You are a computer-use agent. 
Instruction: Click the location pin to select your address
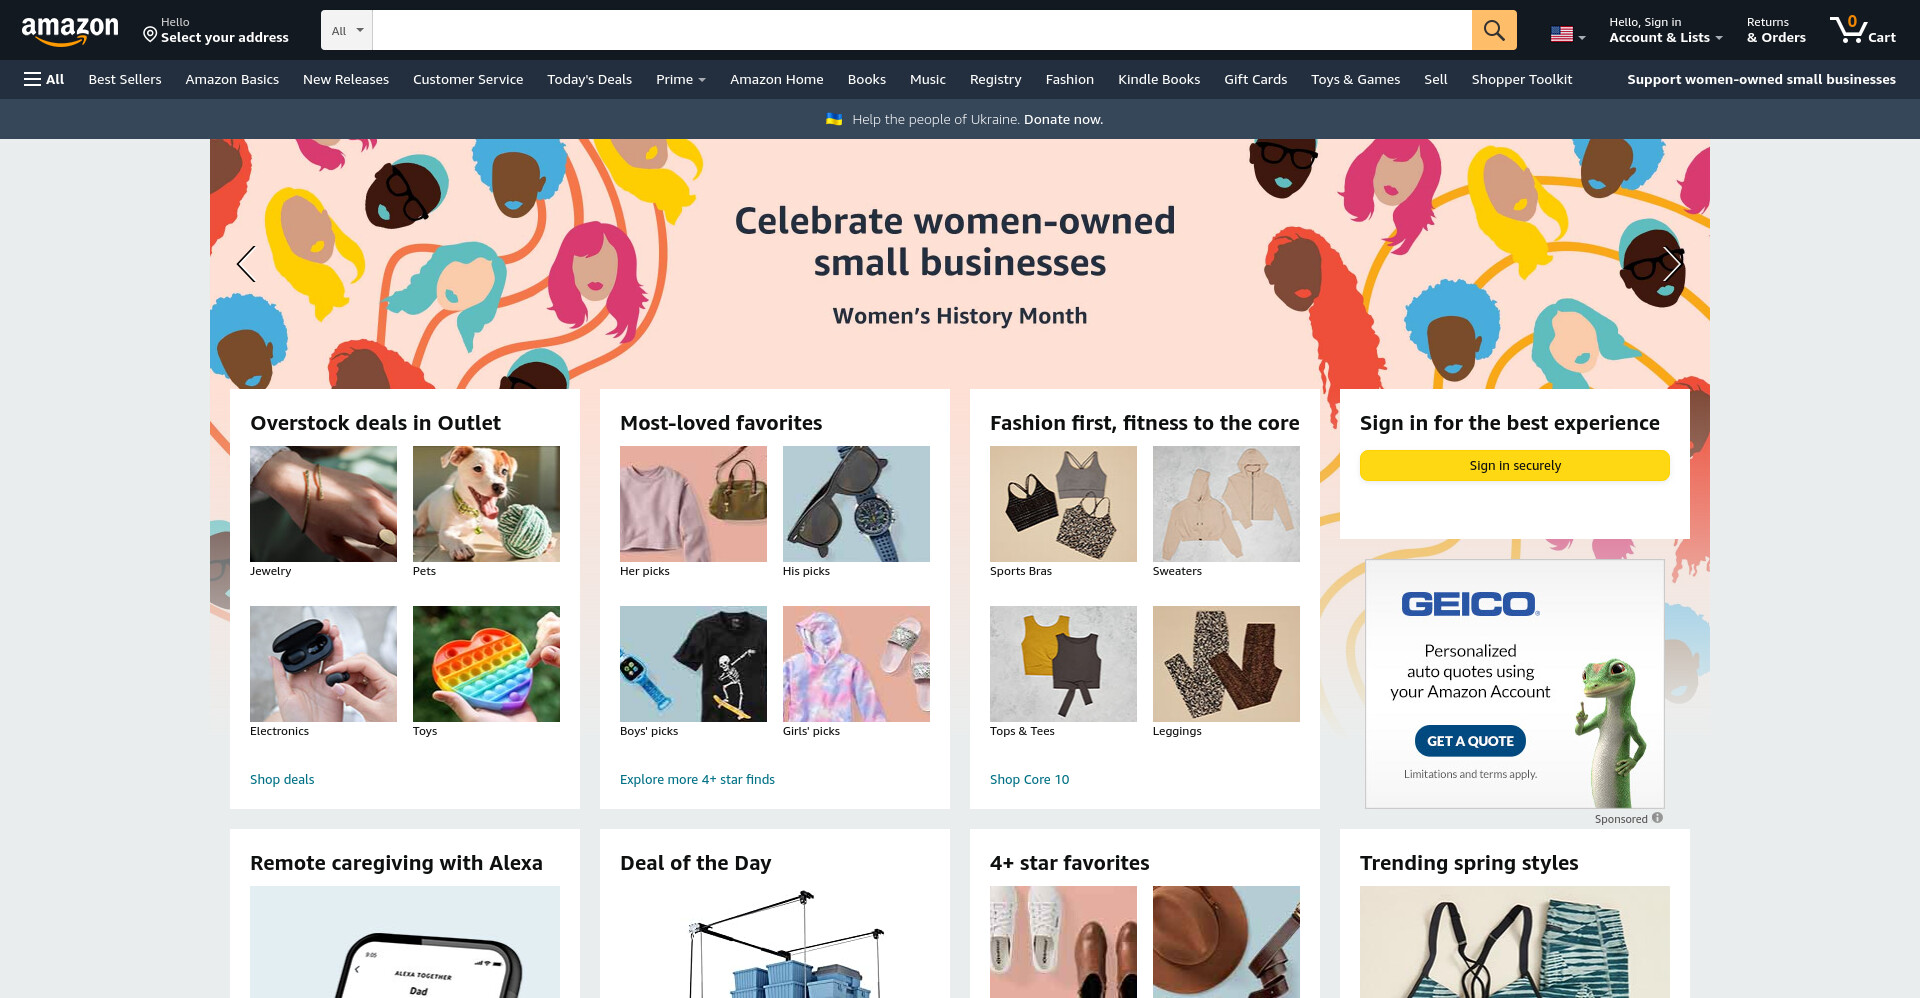[150, 35]
